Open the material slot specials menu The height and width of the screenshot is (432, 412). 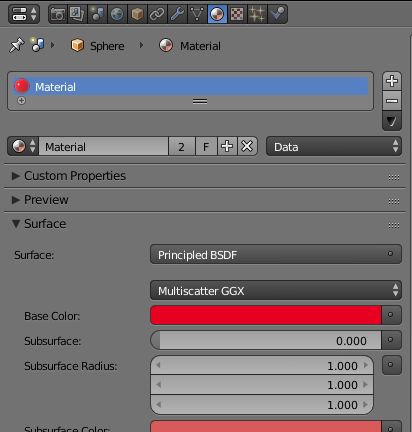392,121
